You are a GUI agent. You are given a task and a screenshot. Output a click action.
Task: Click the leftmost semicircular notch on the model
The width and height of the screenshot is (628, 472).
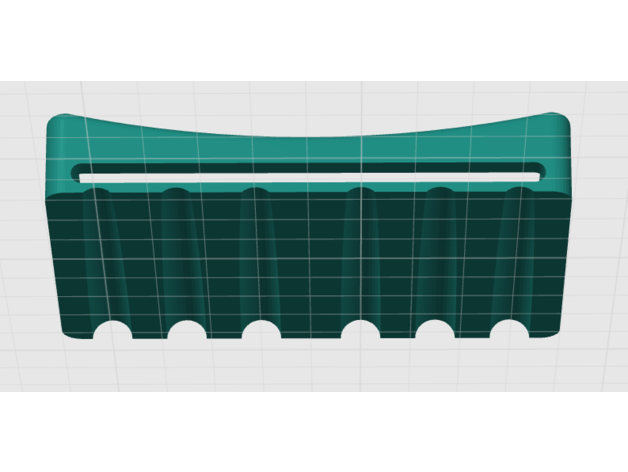112,331
